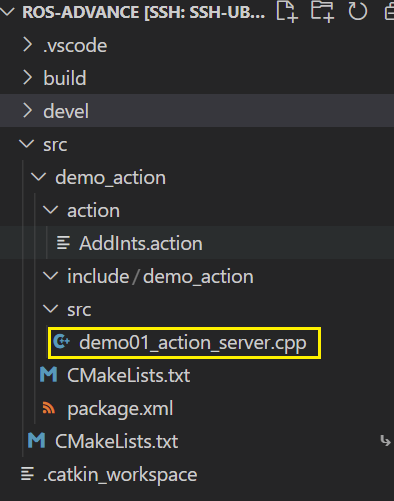Collapse the include/demo_action folder chevron

(51, 276)
